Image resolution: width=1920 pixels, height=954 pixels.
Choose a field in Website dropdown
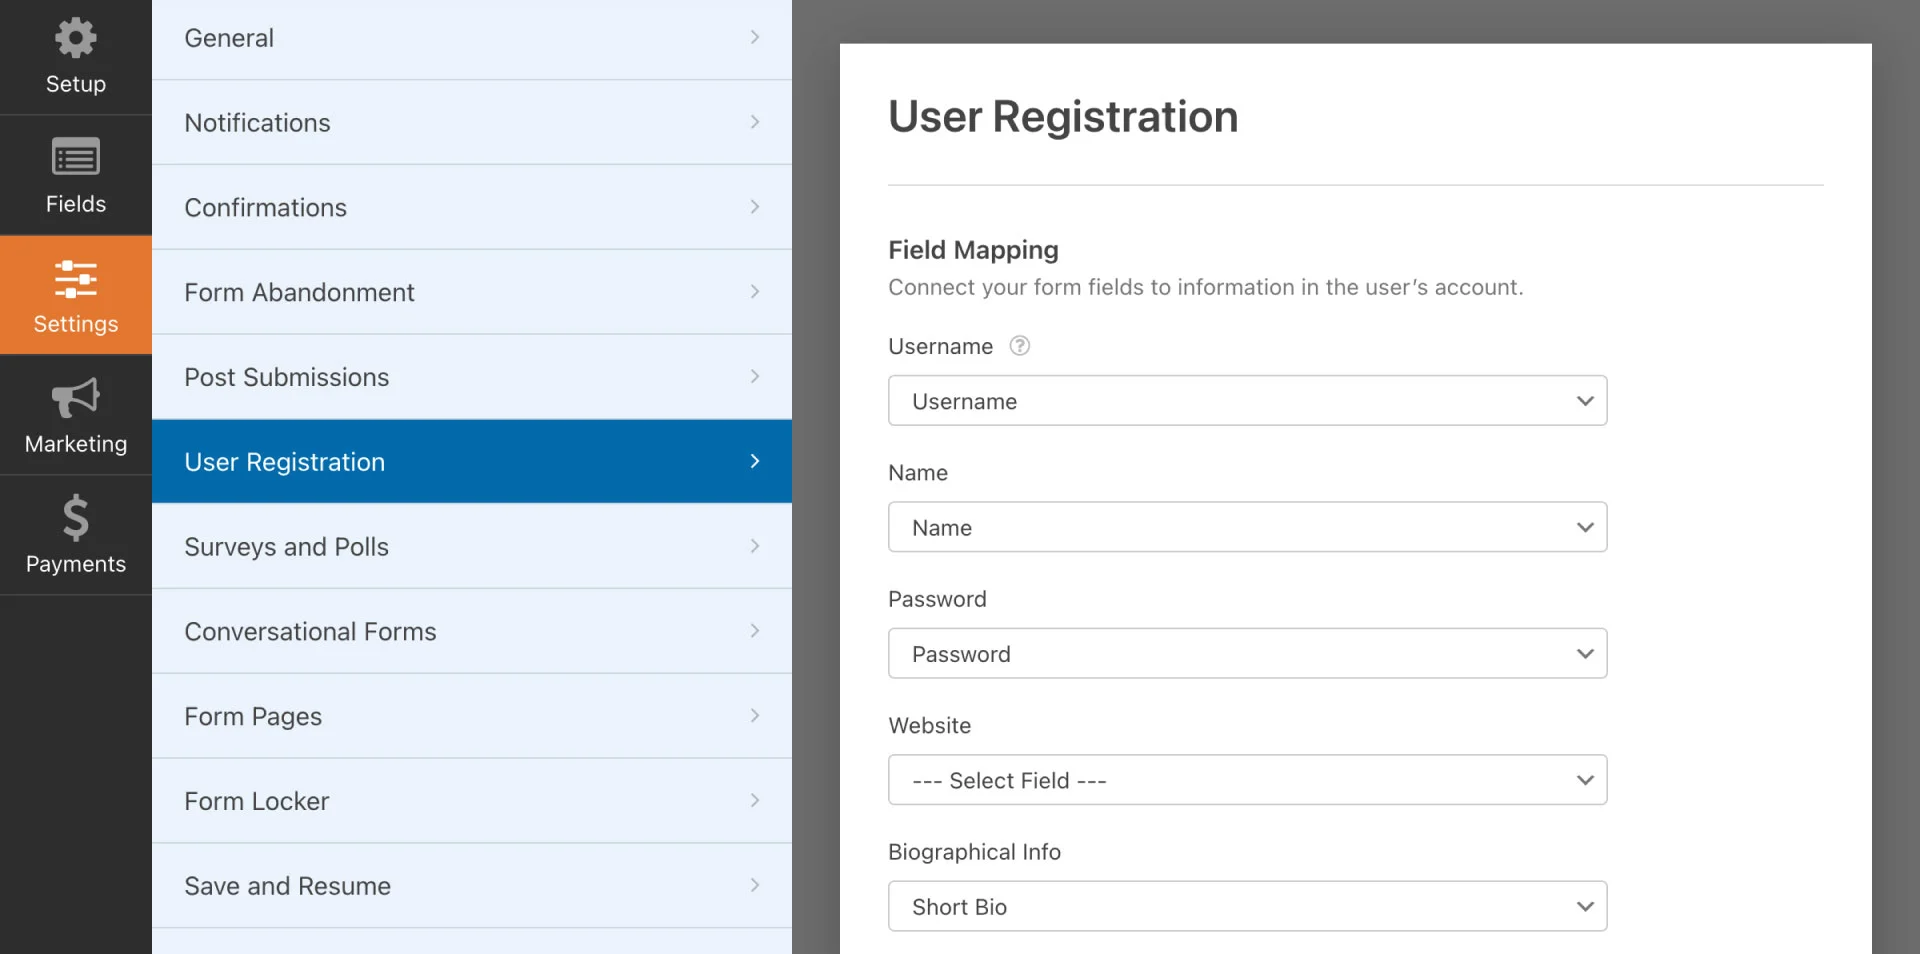[1247, 780]
